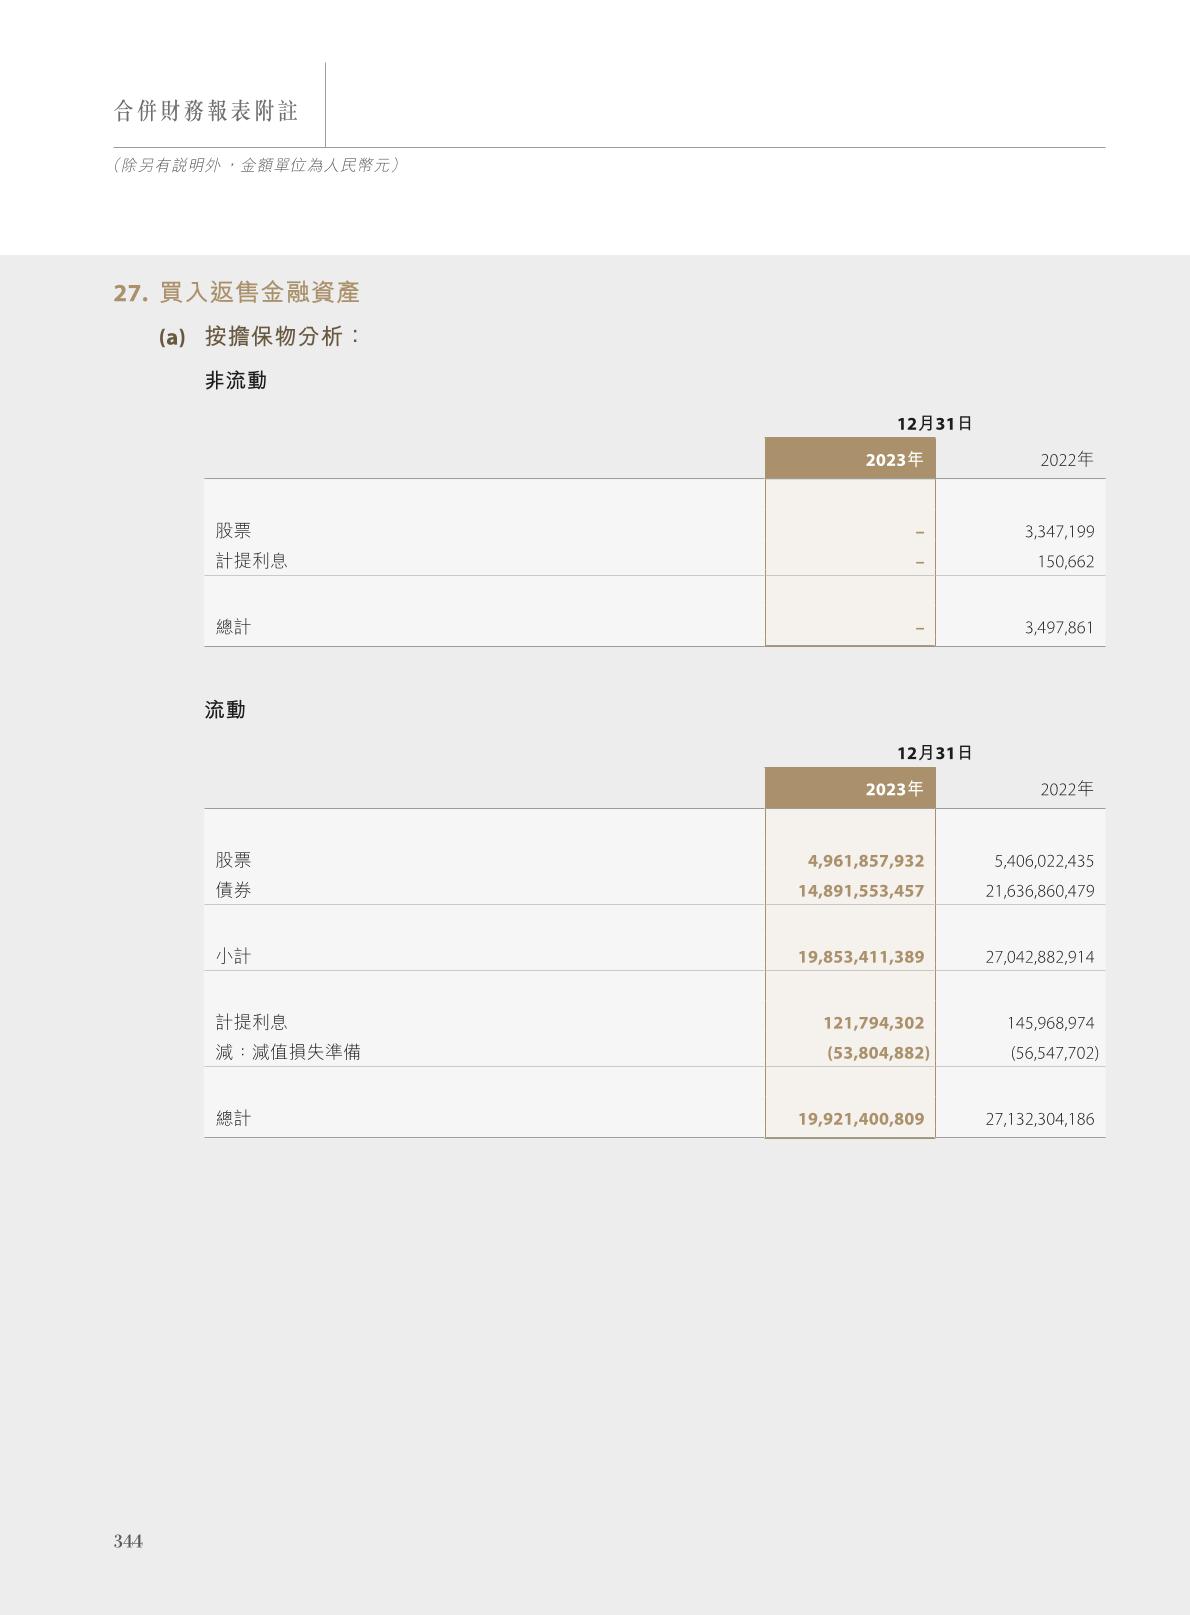
Task: Click the value 3,347,199 for stocks
Action: point(1059,532)
